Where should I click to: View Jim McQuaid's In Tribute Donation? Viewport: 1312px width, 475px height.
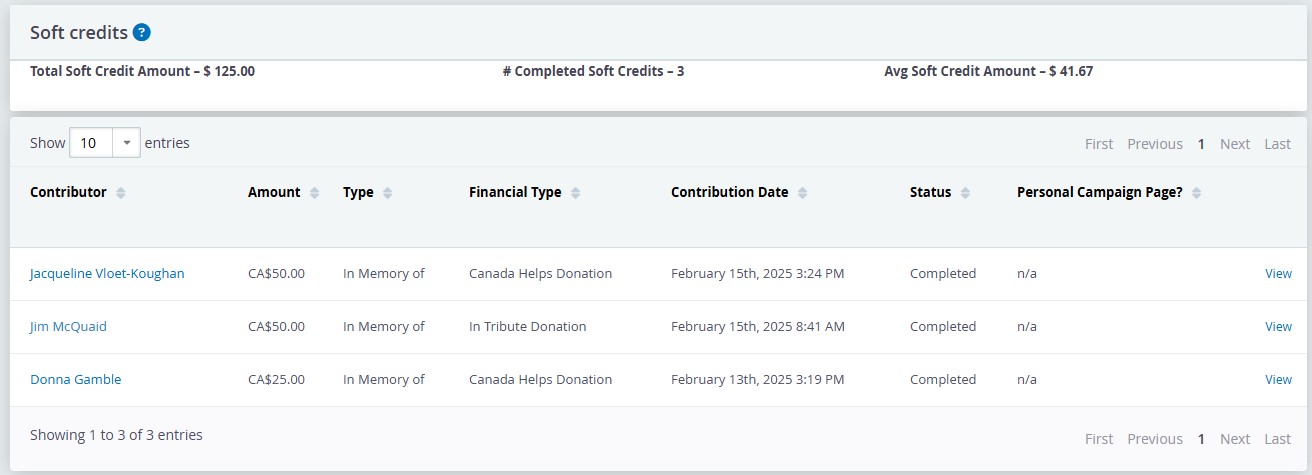[x=1278, y=326]
